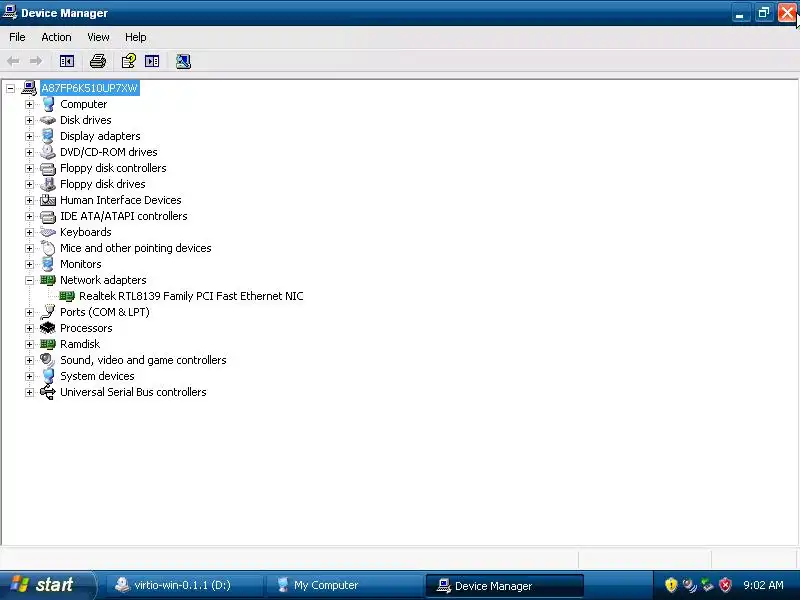
Task: Select the Mice and pointing devices icon
Action: click(x=48, y=248)
